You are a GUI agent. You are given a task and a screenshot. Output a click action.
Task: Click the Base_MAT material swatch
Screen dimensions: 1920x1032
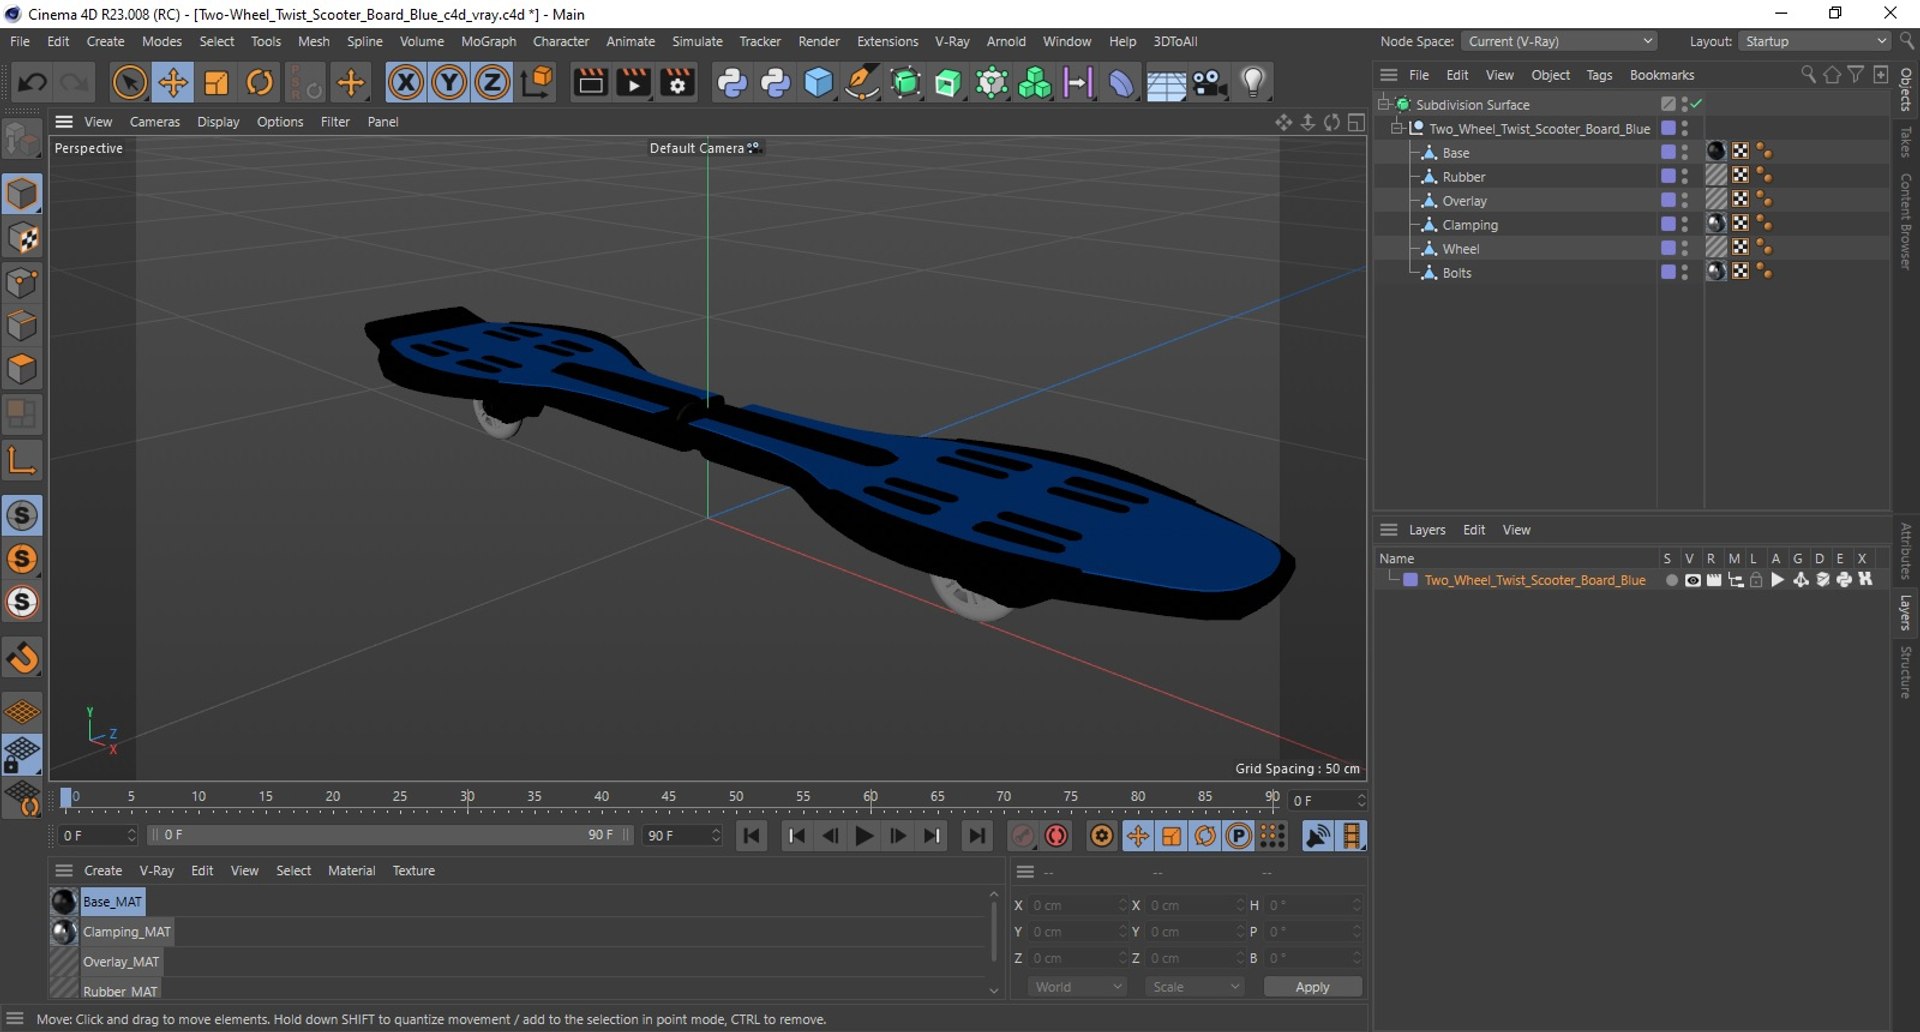(64, 902)
